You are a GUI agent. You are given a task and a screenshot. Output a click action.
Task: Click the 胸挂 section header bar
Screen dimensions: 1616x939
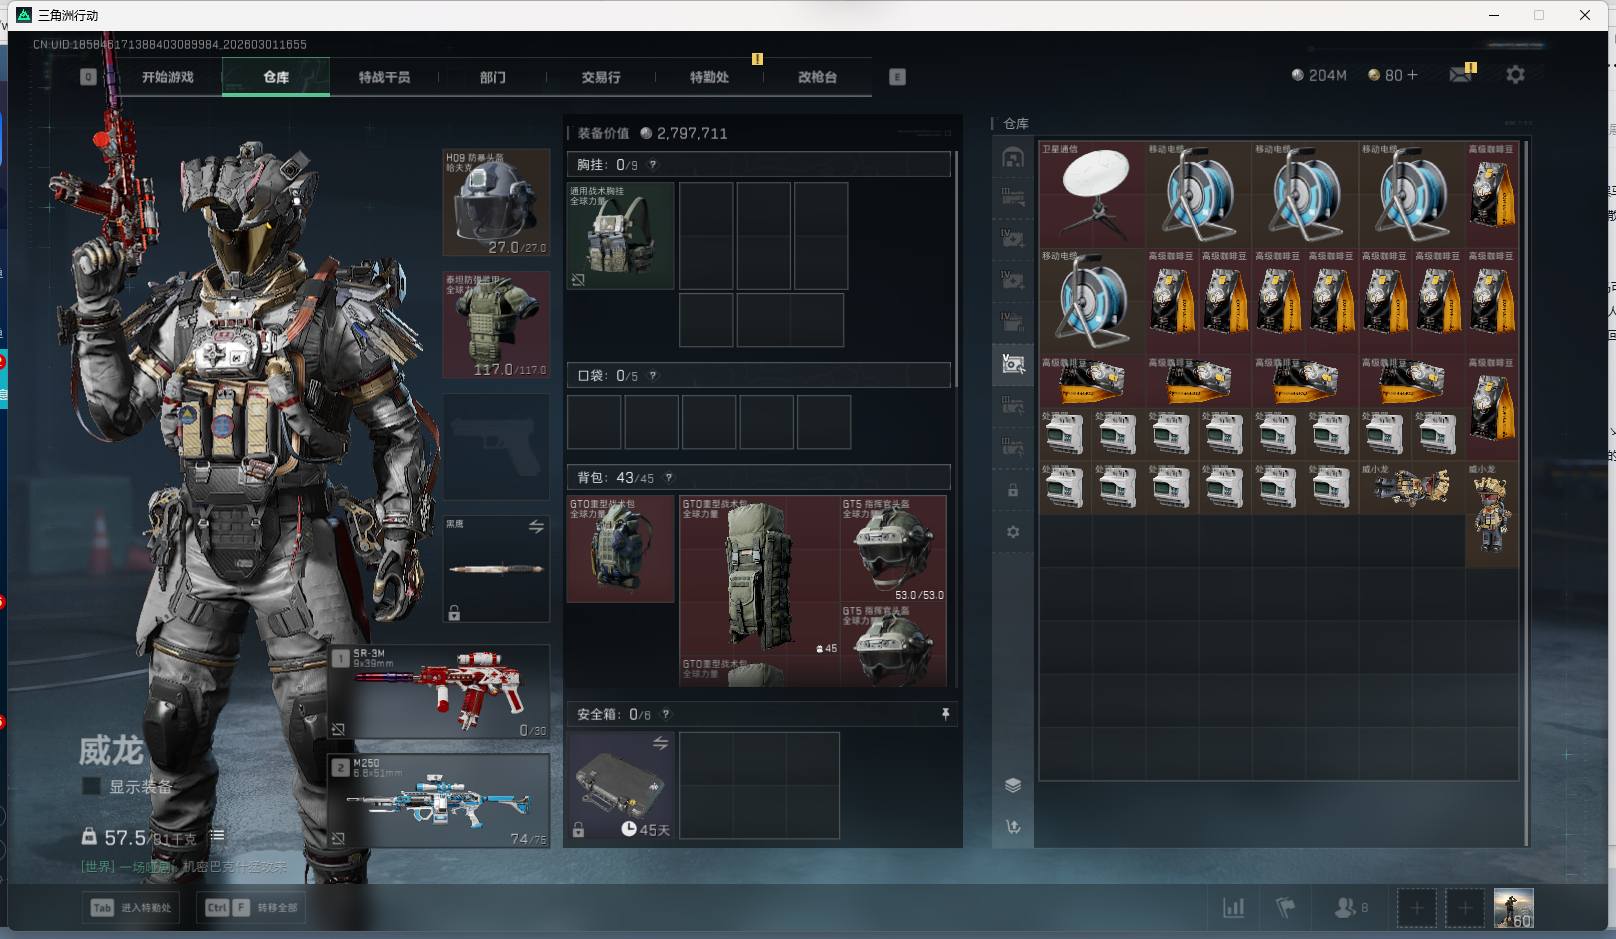coord(759,165)
